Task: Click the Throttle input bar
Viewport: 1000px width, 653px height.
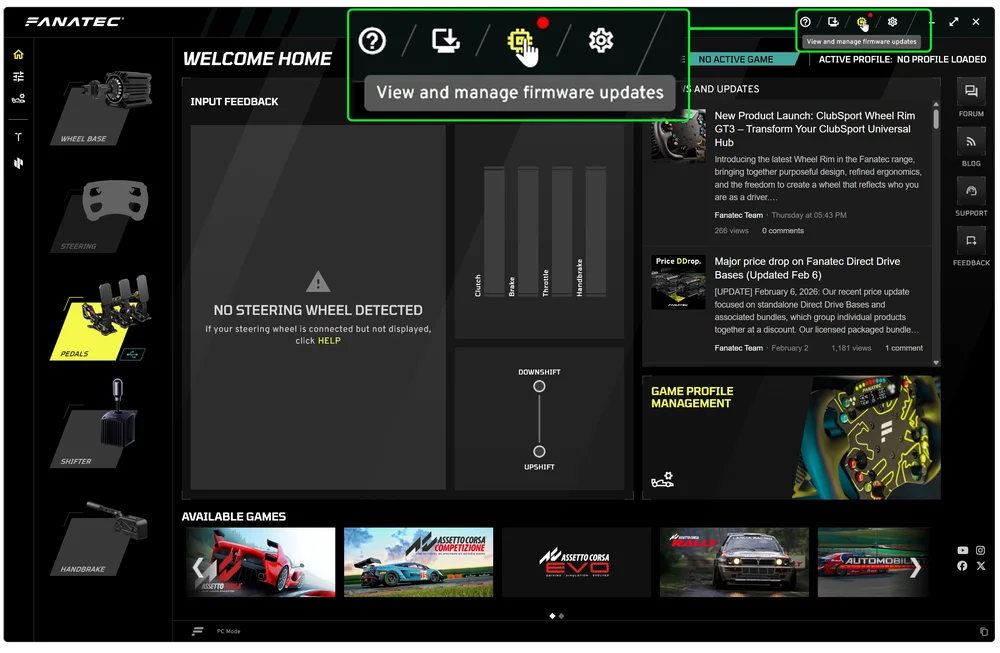Action: point(562,231)
